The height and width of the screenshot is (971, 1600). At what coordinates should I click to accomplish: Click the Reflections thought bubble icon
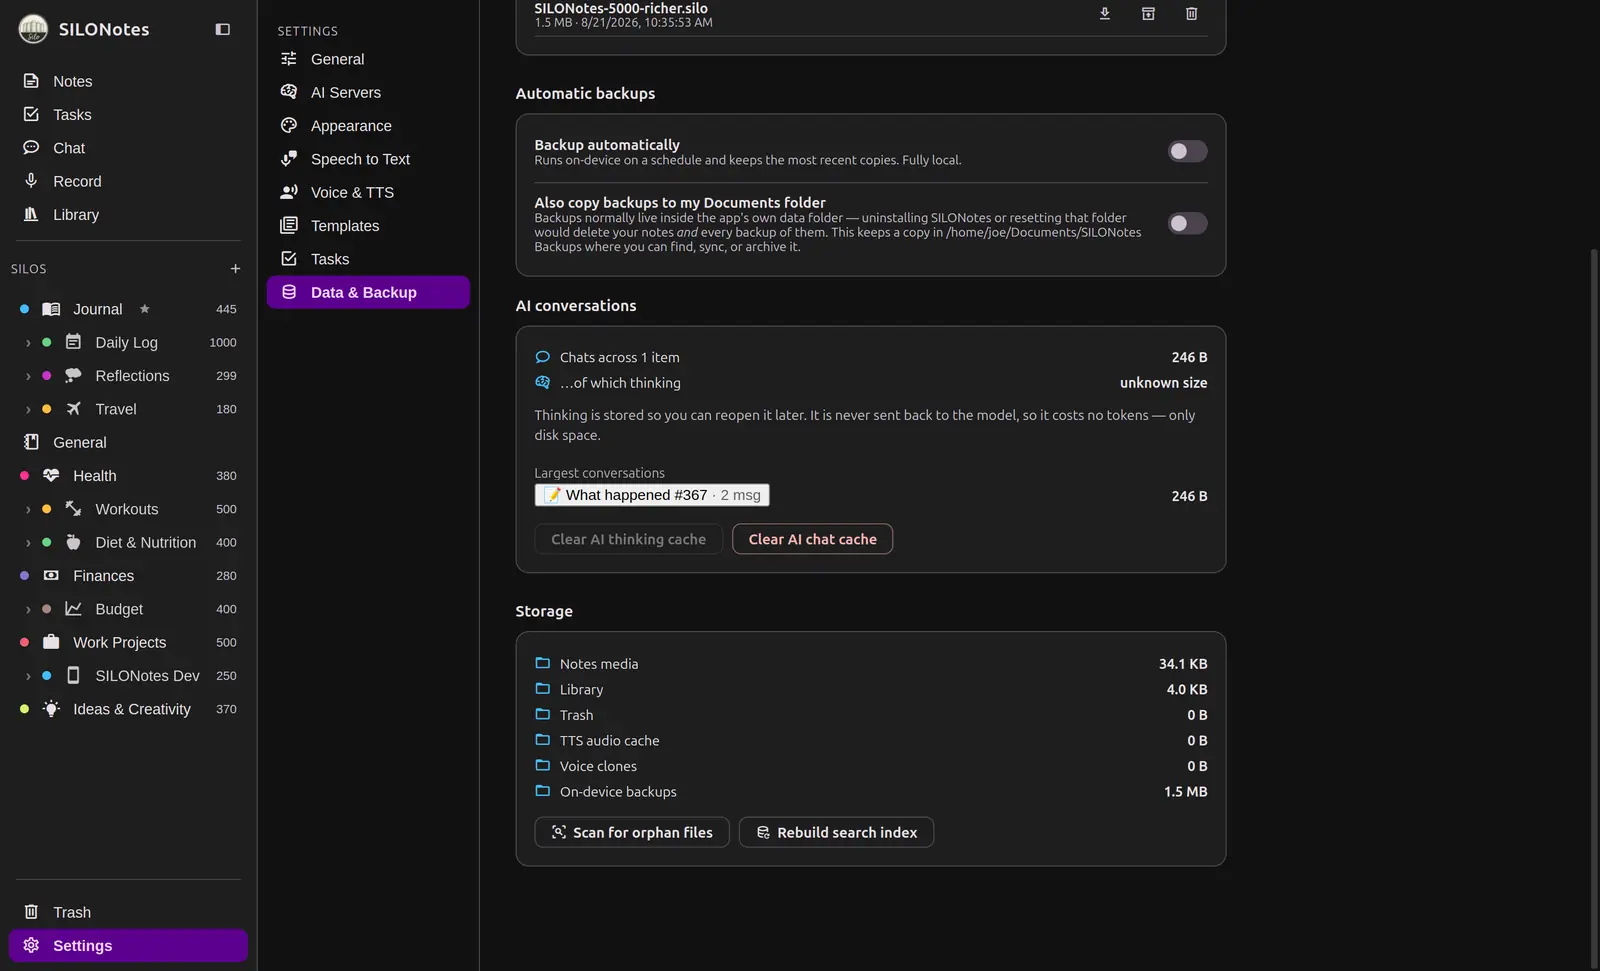(x=73, y=376)
